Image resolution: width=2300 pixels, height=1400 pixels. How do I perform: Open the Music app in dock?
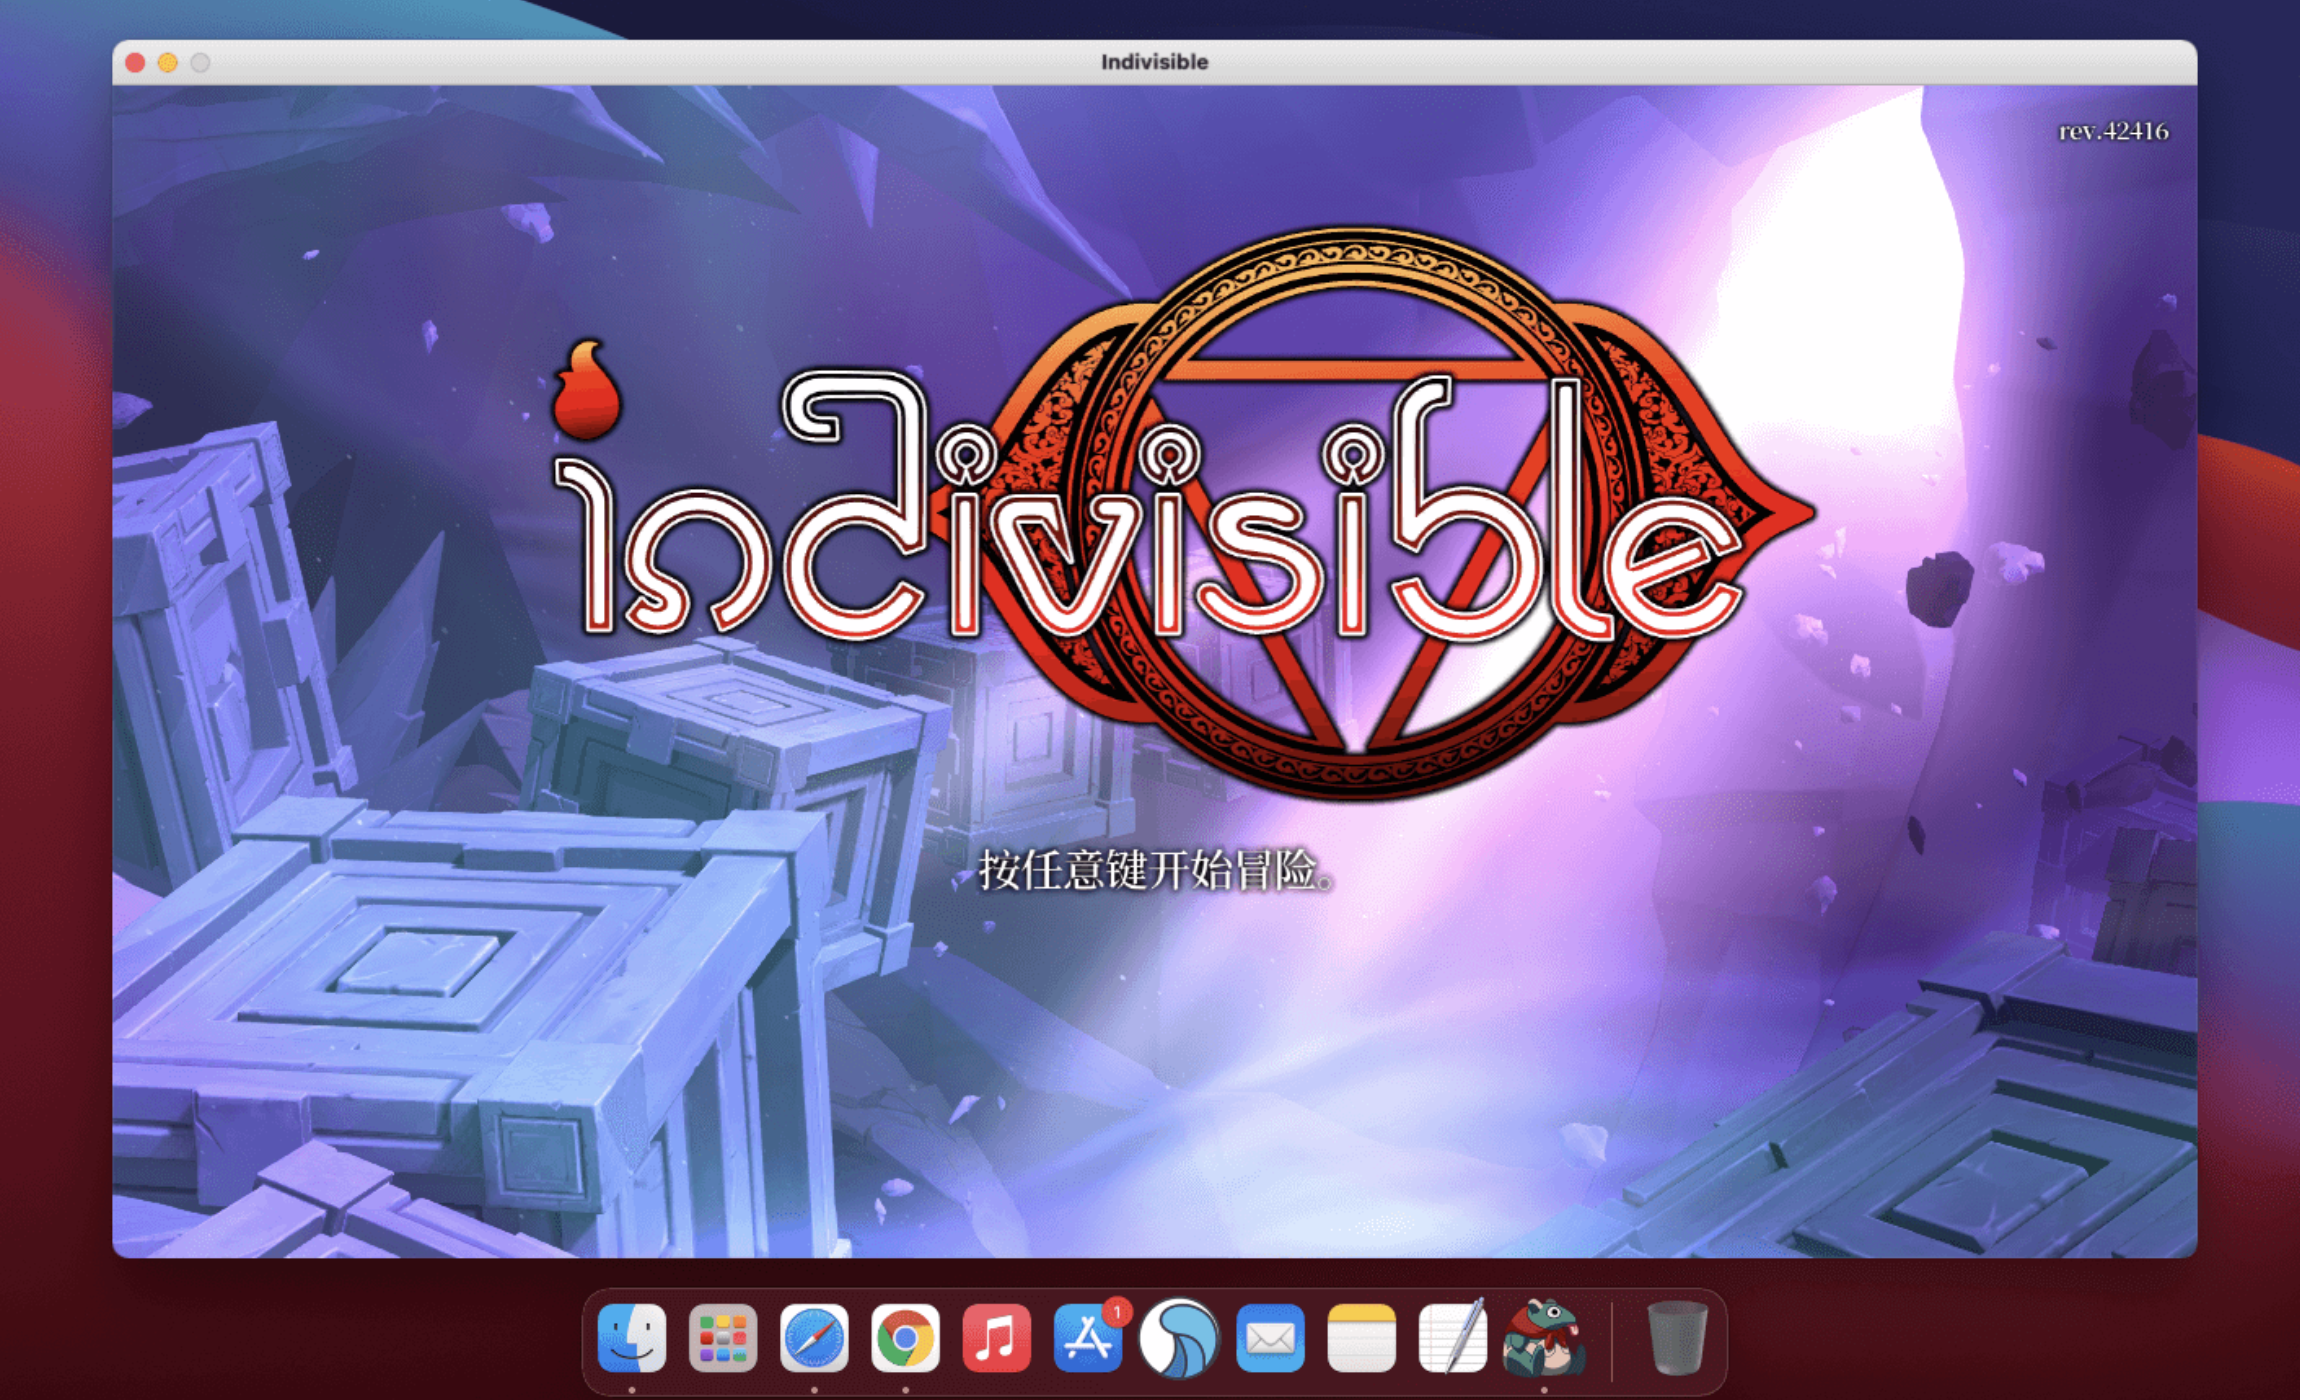tap(996, 1338)
